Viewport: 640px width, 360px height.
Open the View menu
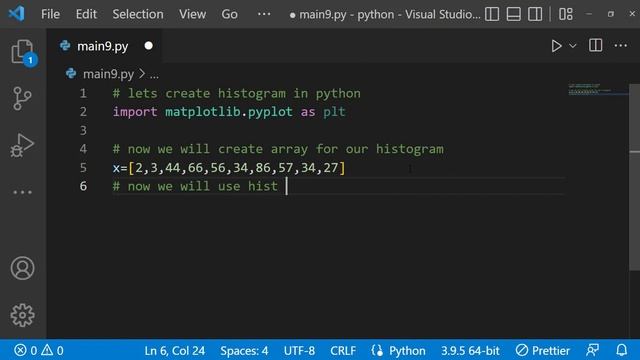click(x=192, y=14)
